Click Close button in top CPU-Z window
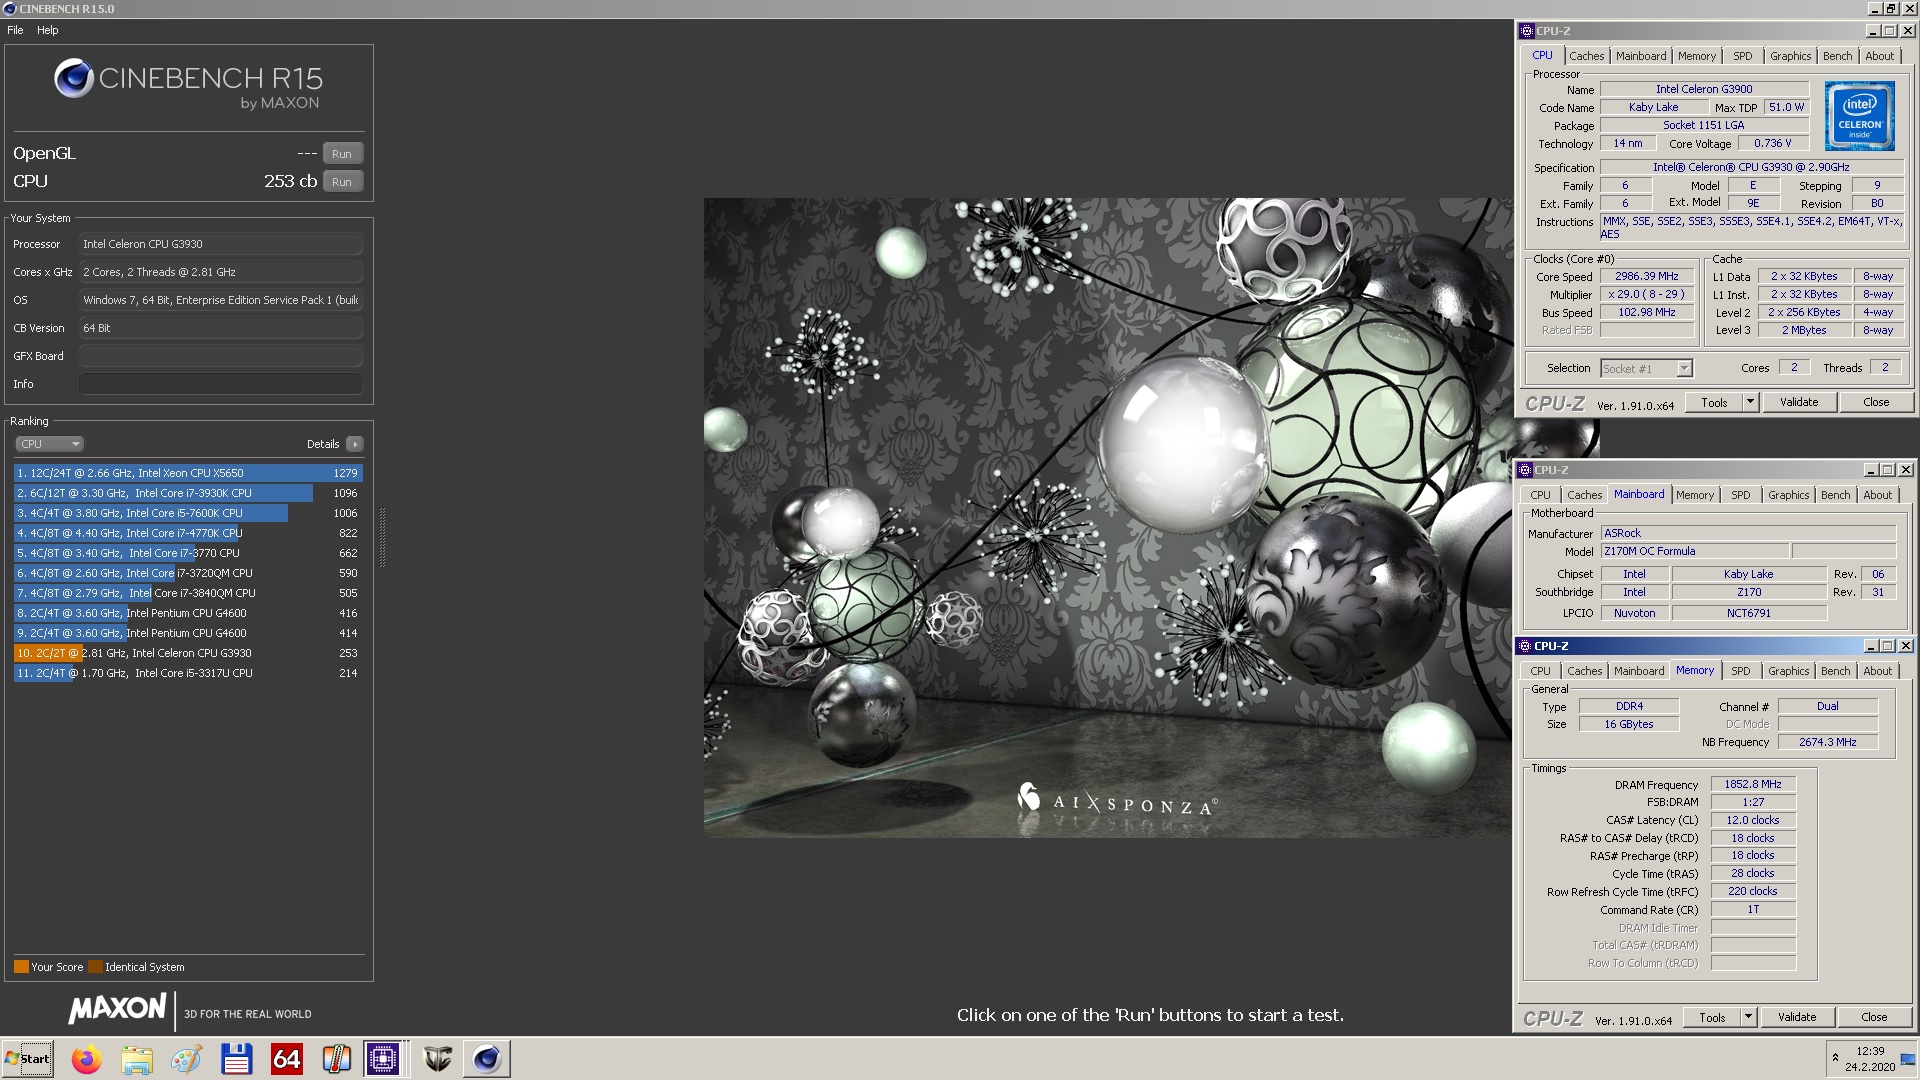Viewport: 1920px width, 1080px height. [1876, 403]
